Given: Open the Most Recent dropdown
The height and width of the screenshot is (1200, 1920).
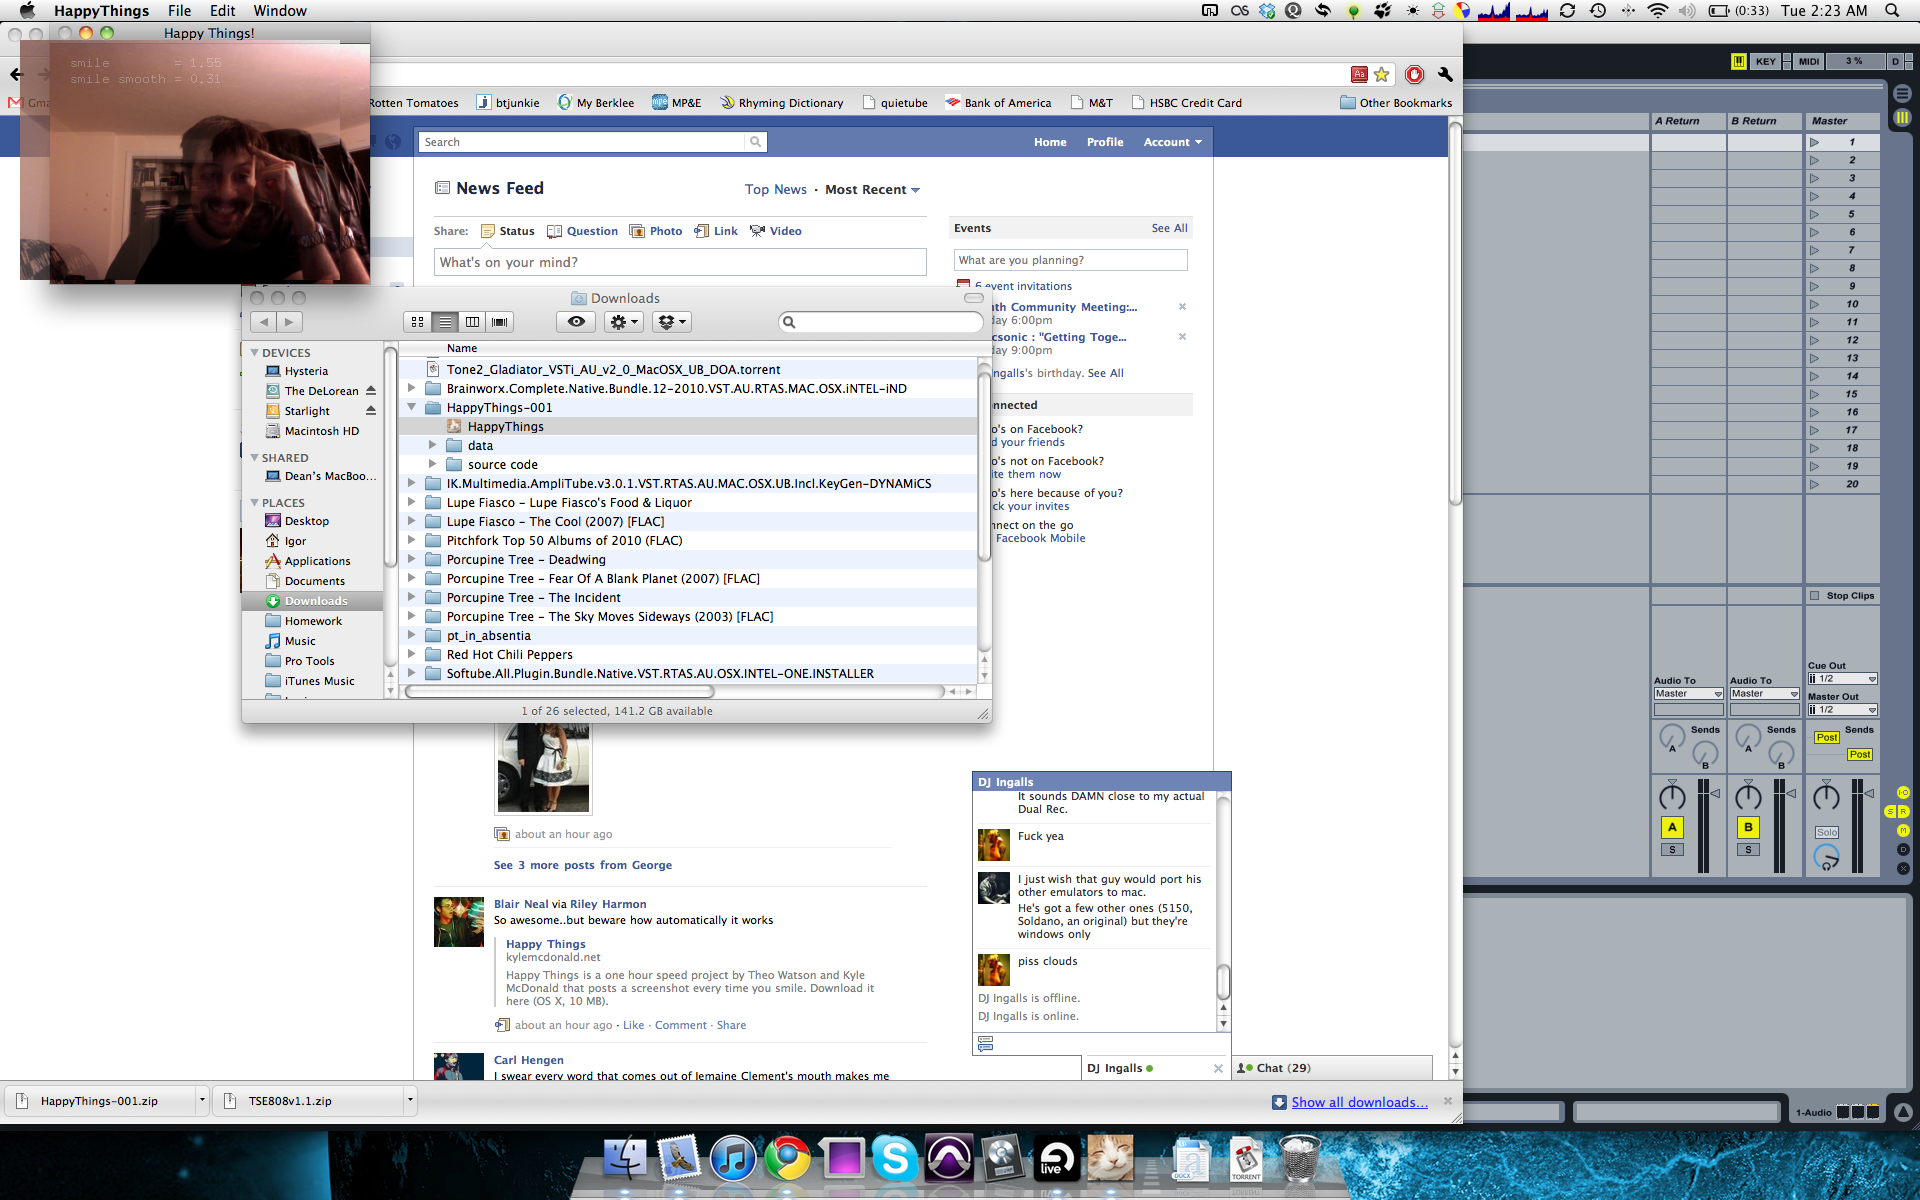Looking at the screenshot, I should point(872,190).
